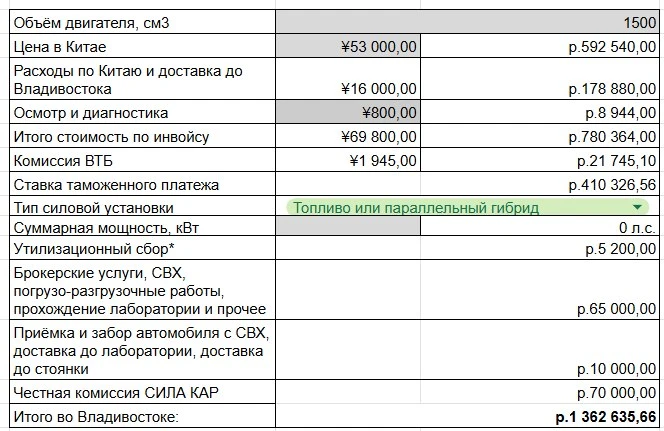Select the ¥1 945,00 VTB commission cell
This screenshot has width=664, height=431.
[x=348, y=160]
